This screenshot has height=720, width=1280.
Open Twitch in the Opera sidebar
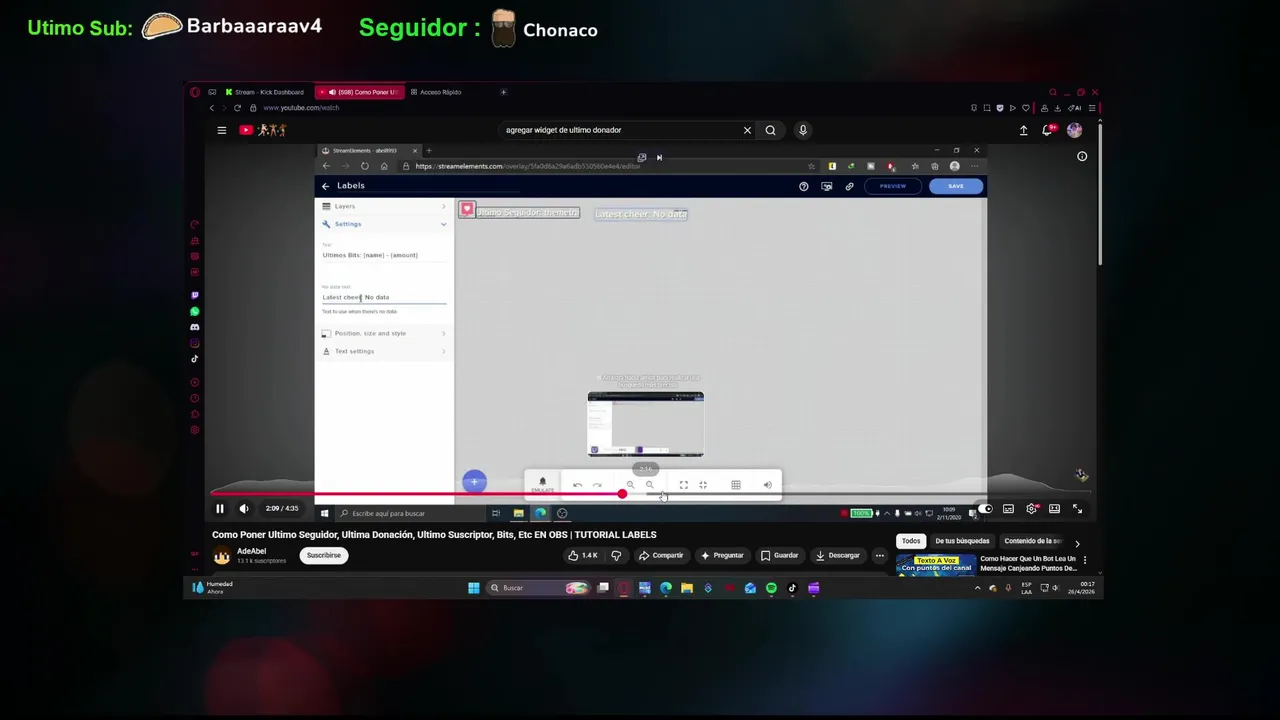[194, 296]
